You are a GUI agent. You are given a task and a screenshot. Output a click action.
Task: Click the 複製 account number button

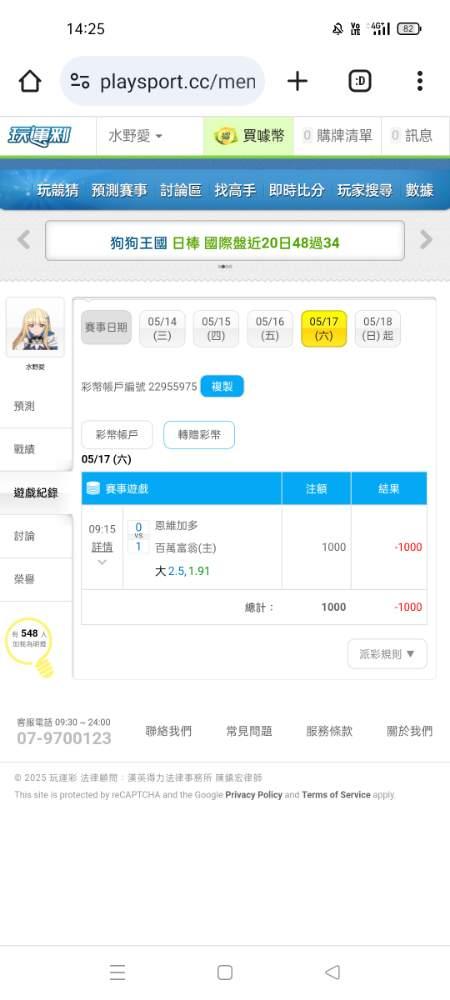(222, 386)
